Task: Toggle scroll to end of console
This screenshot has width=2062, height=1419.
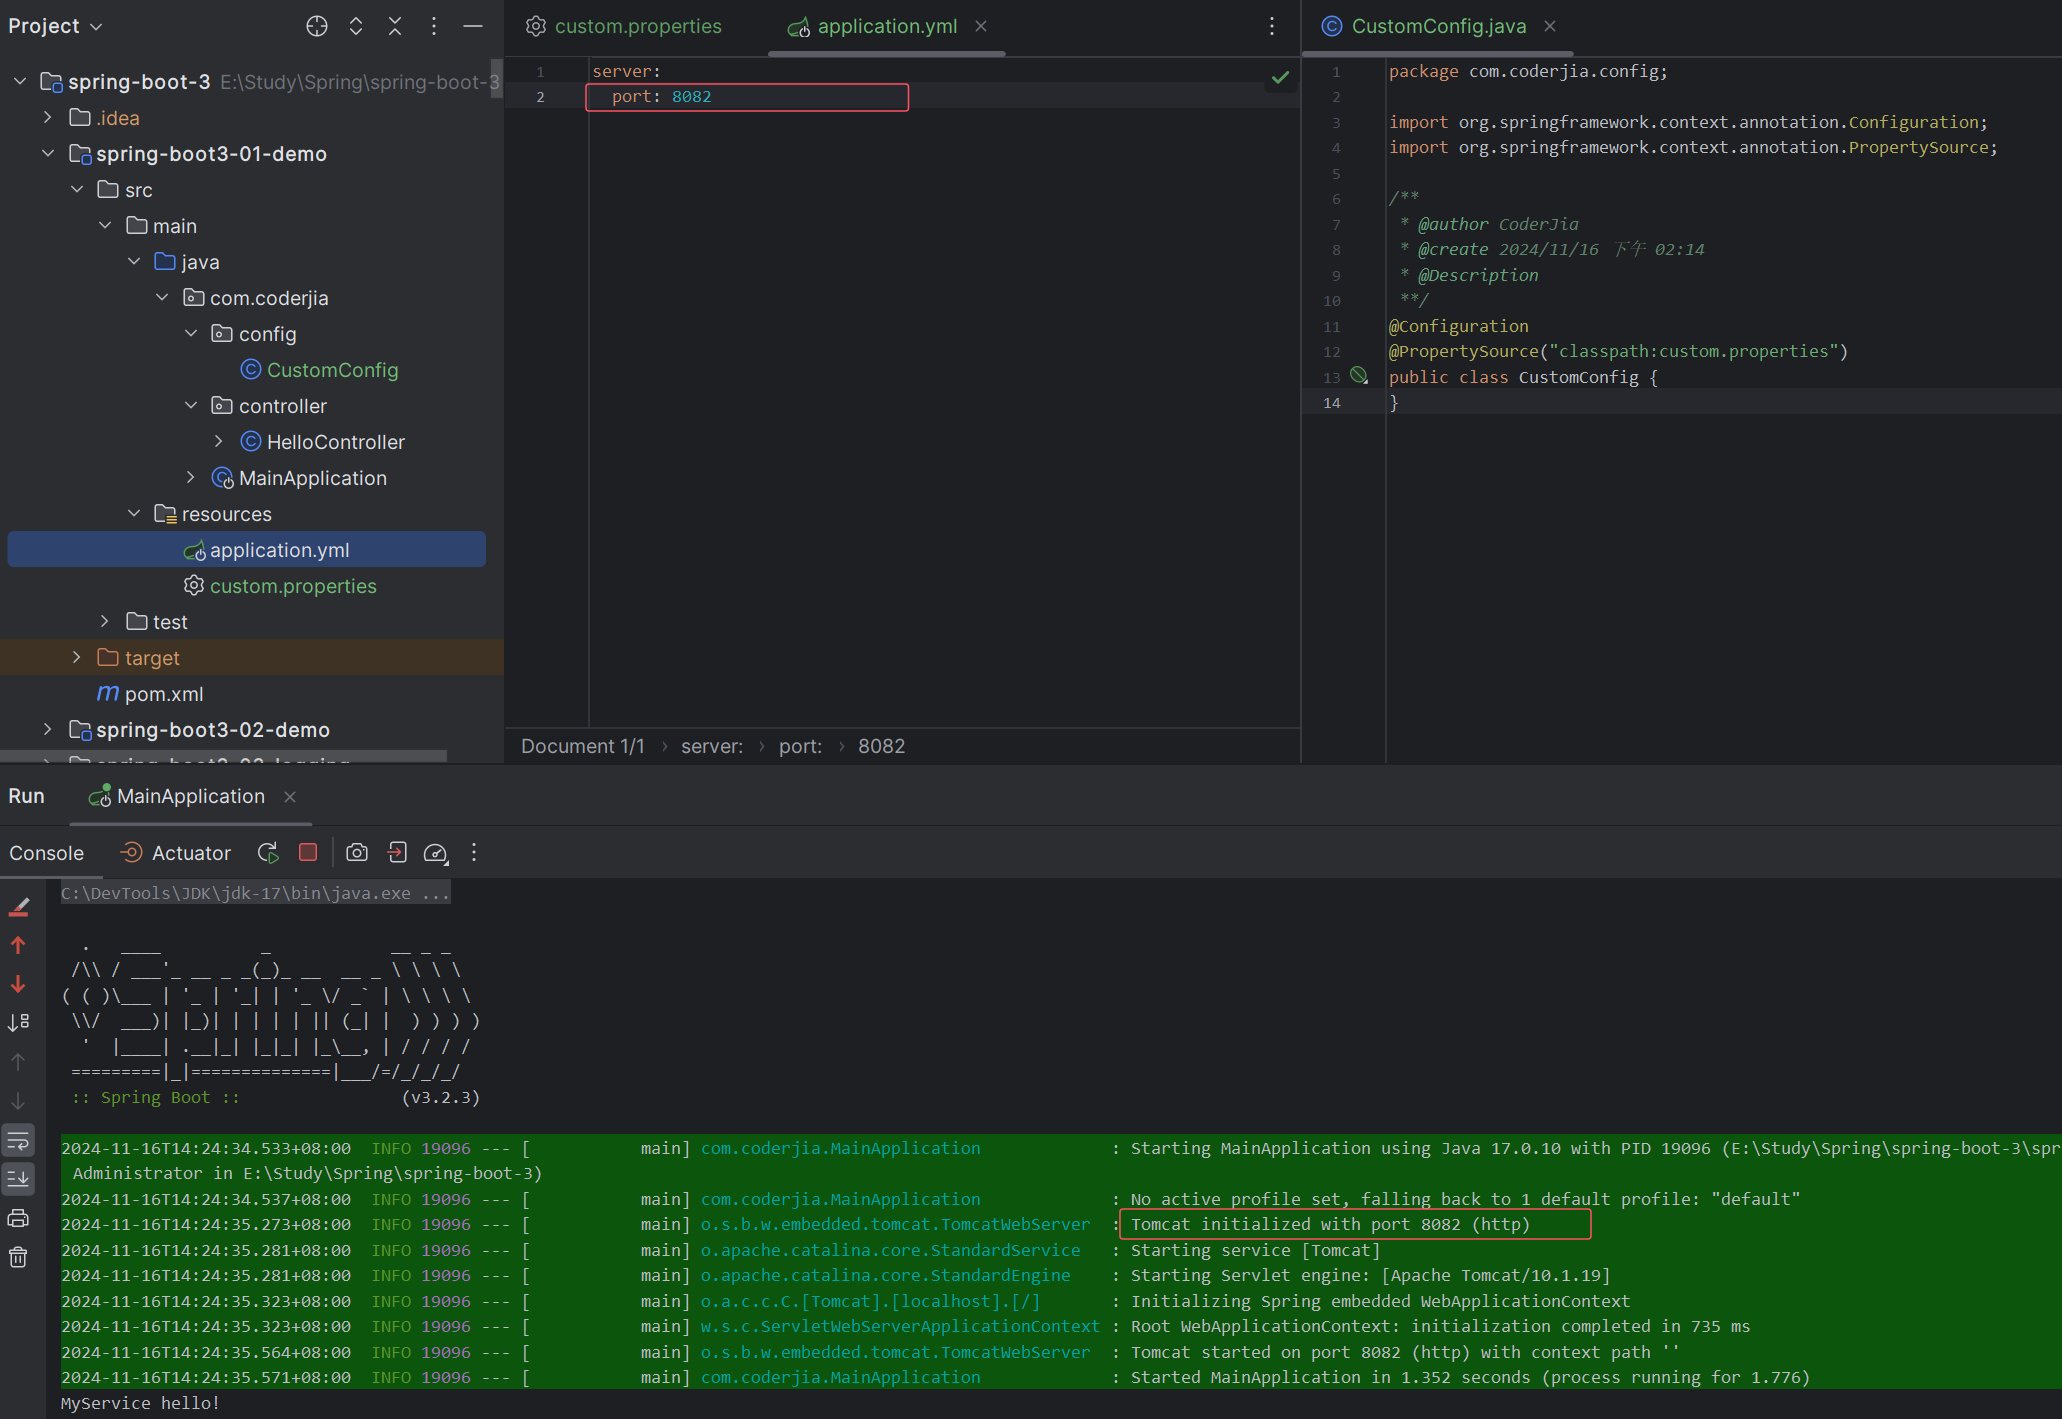Action: (x=19, y=1179)
